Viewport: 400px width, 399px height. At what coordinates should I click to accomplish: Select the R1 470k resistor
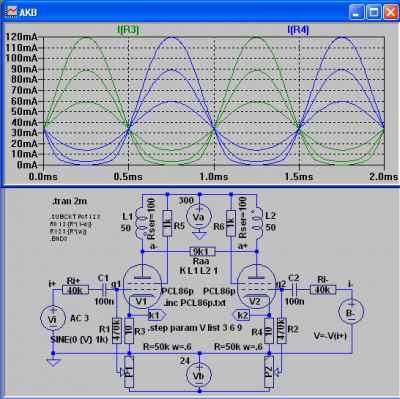coord(116,331)
